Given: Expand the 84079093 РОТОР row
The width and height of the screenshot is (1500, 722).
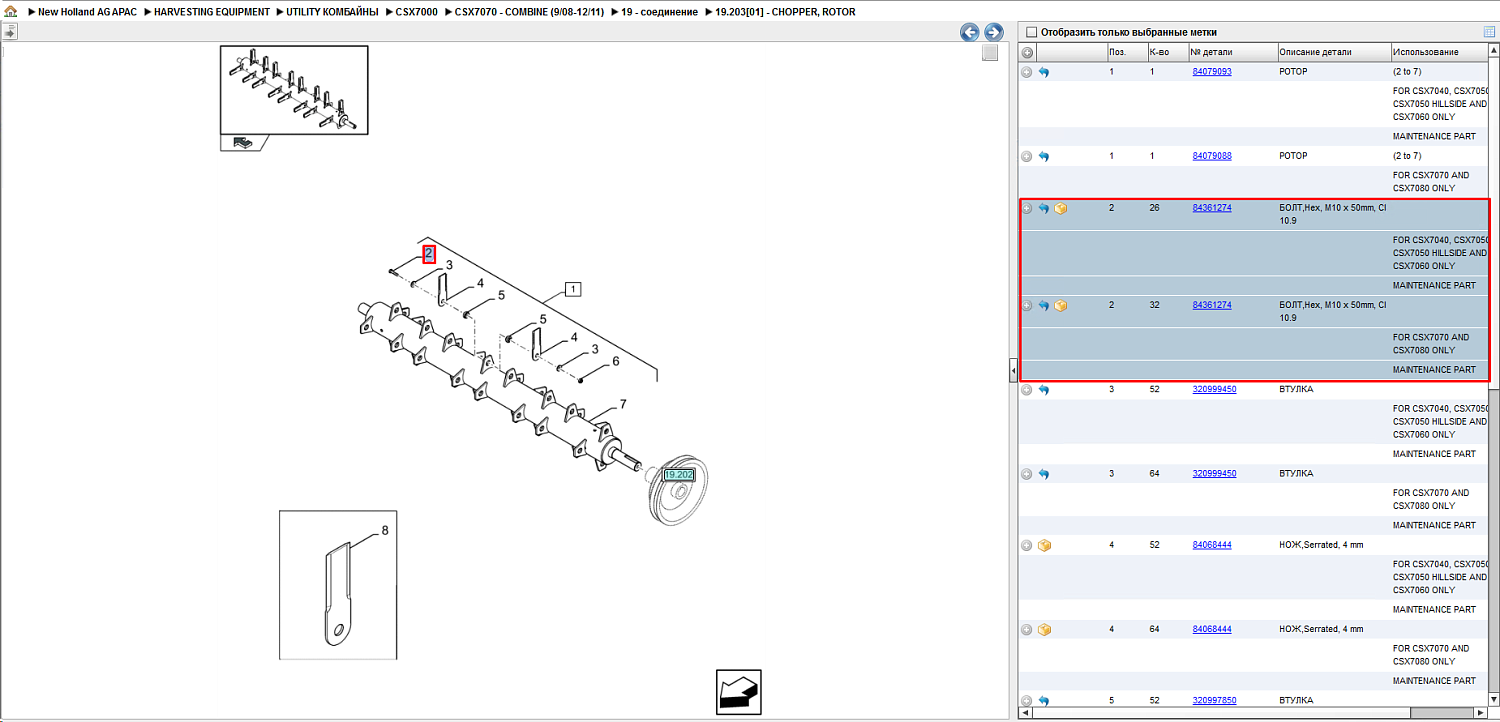Looking at the screenshot, I should pos(1026,72).
